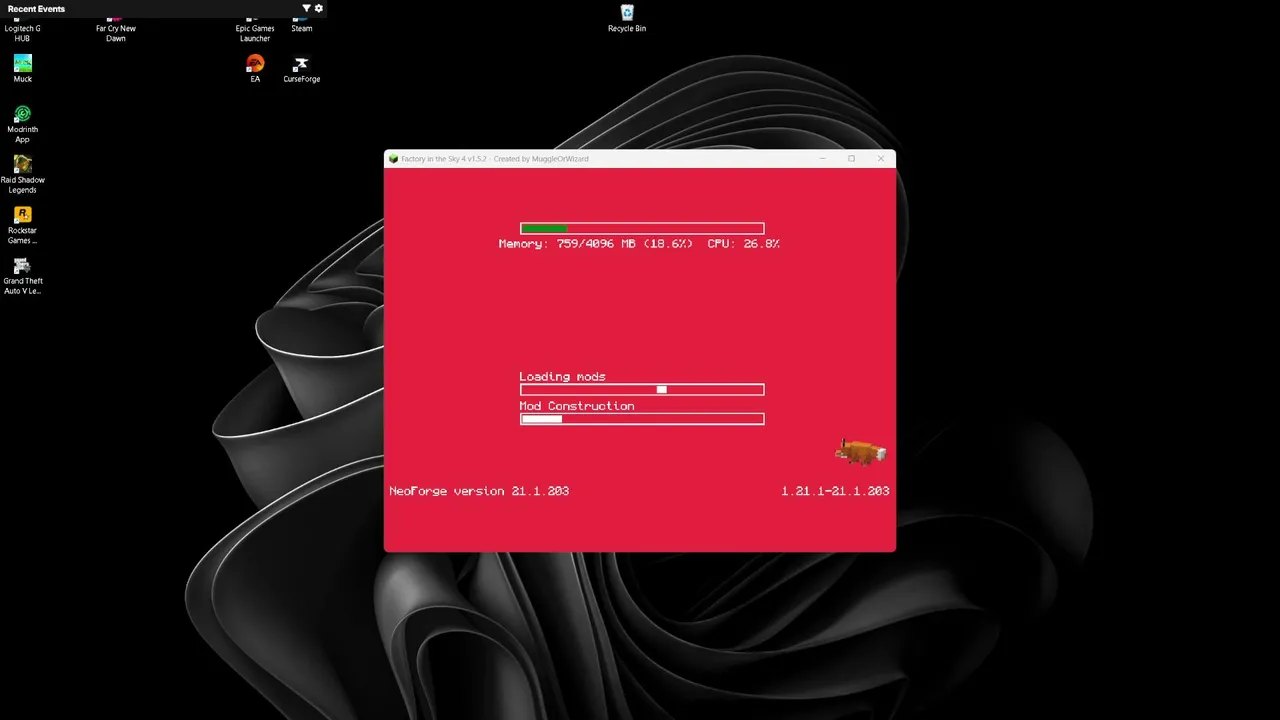Image resolution: width=1280 pixels, height=720 pixels.
Task: Open the Recent Events filter icon
Action: pyautogui.click(x=306, y=8)
